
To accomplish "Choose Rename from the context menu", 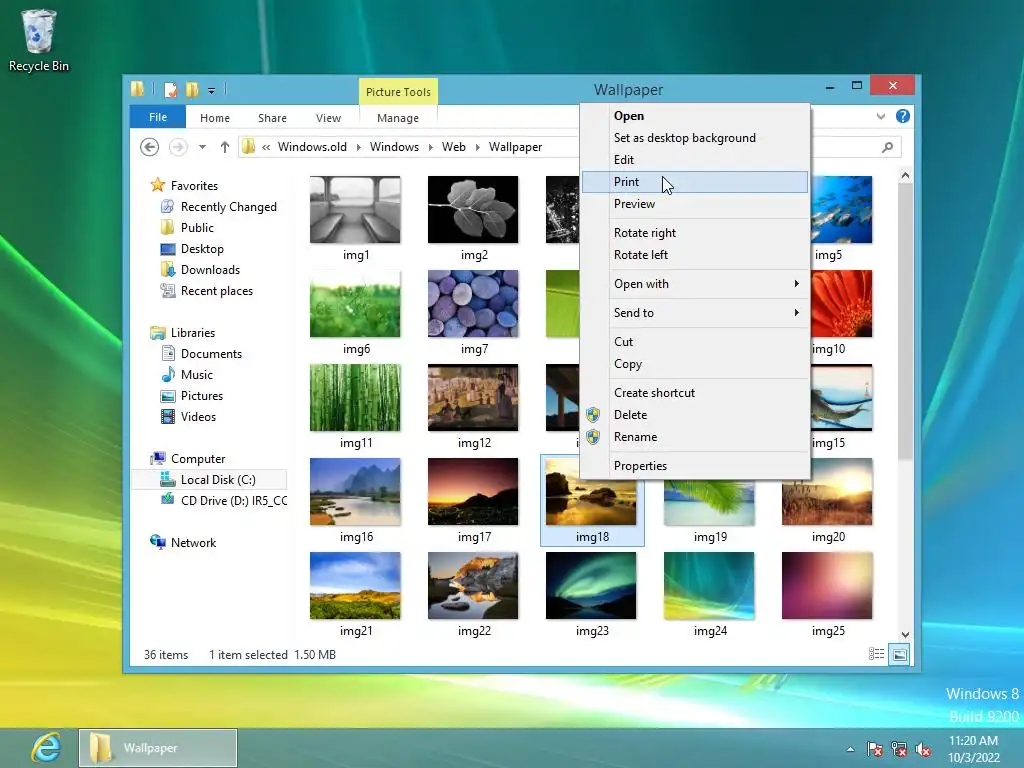I will coord(694,437).
